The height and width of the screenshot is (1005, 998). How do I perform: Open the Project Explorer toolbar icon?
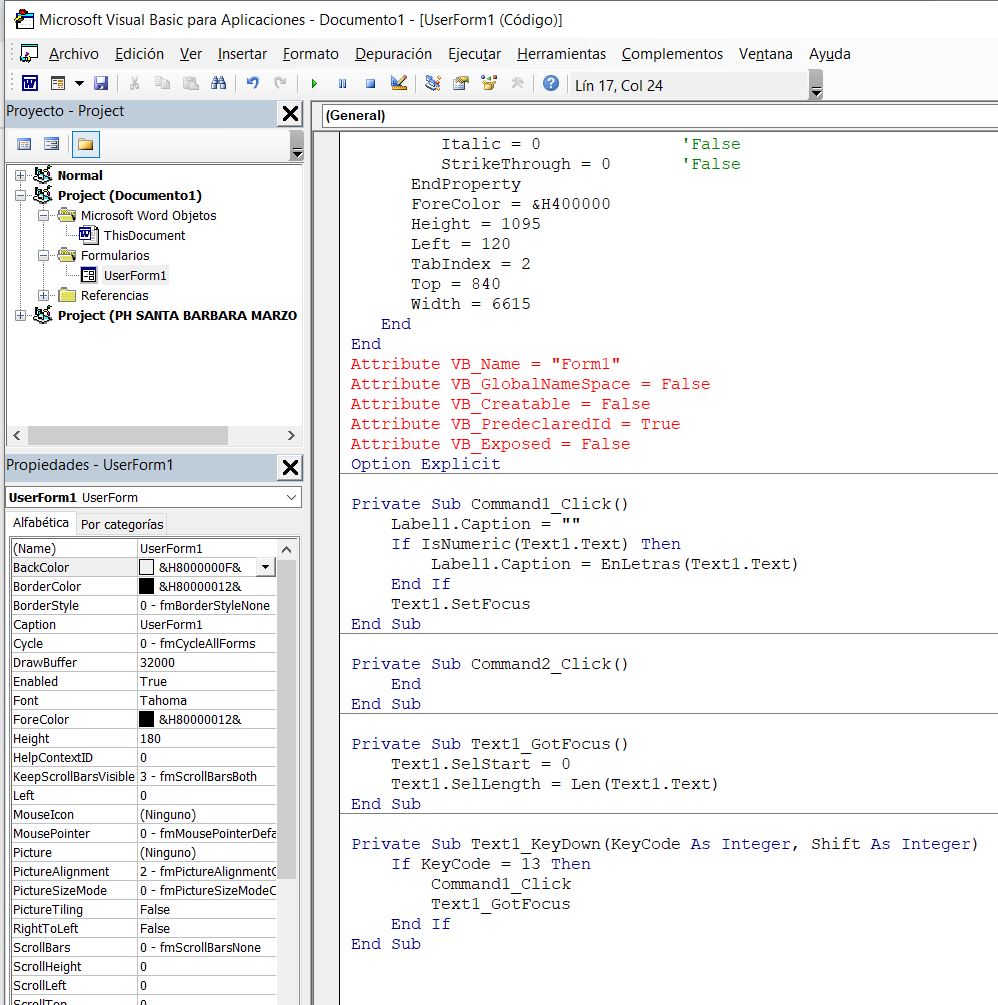[433, 83]
